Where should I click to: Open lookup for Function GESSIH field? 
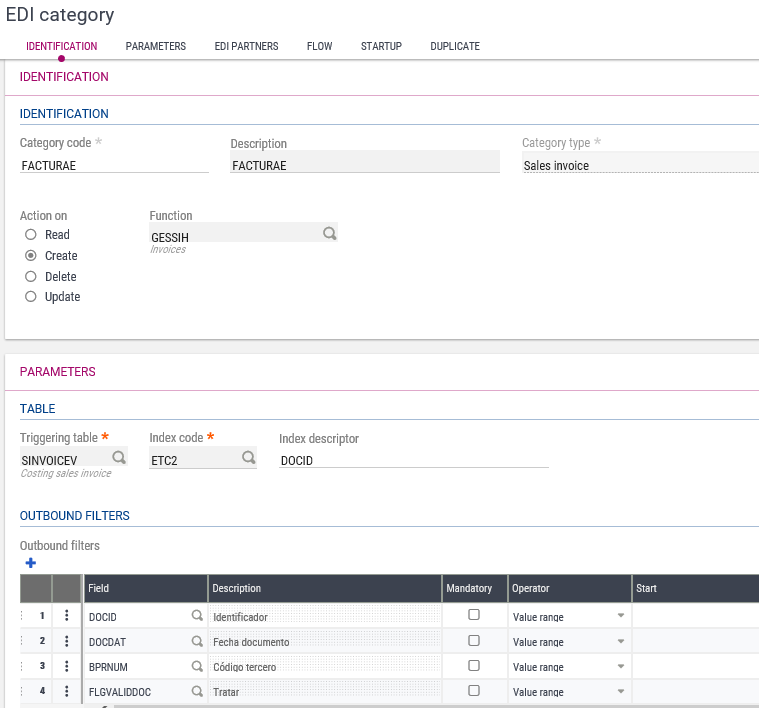[329, 233]
